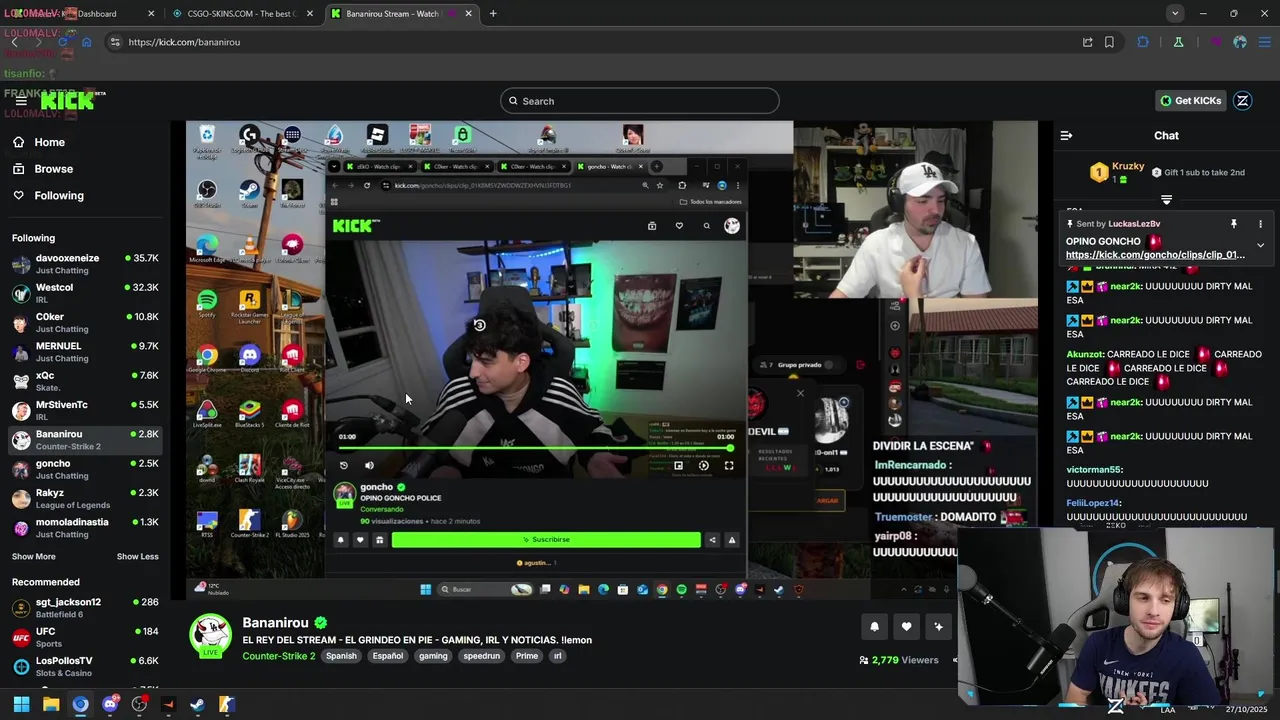Click the share page icon
This screenshot has height=720, width=1280.
tap(1087, 42)
